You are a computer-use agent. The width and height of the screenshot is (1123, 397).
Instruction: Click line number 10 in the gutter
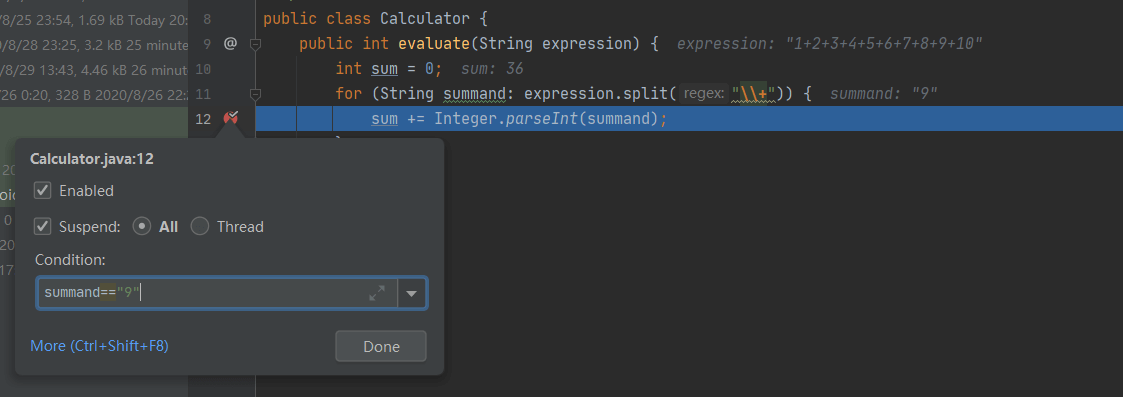coord(203,69)
